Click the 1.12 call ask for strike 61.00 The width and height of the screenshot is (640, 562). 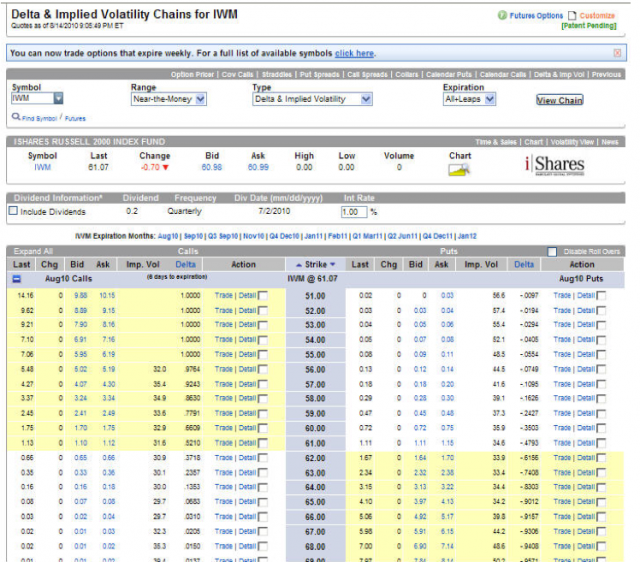tap(109, 443)
